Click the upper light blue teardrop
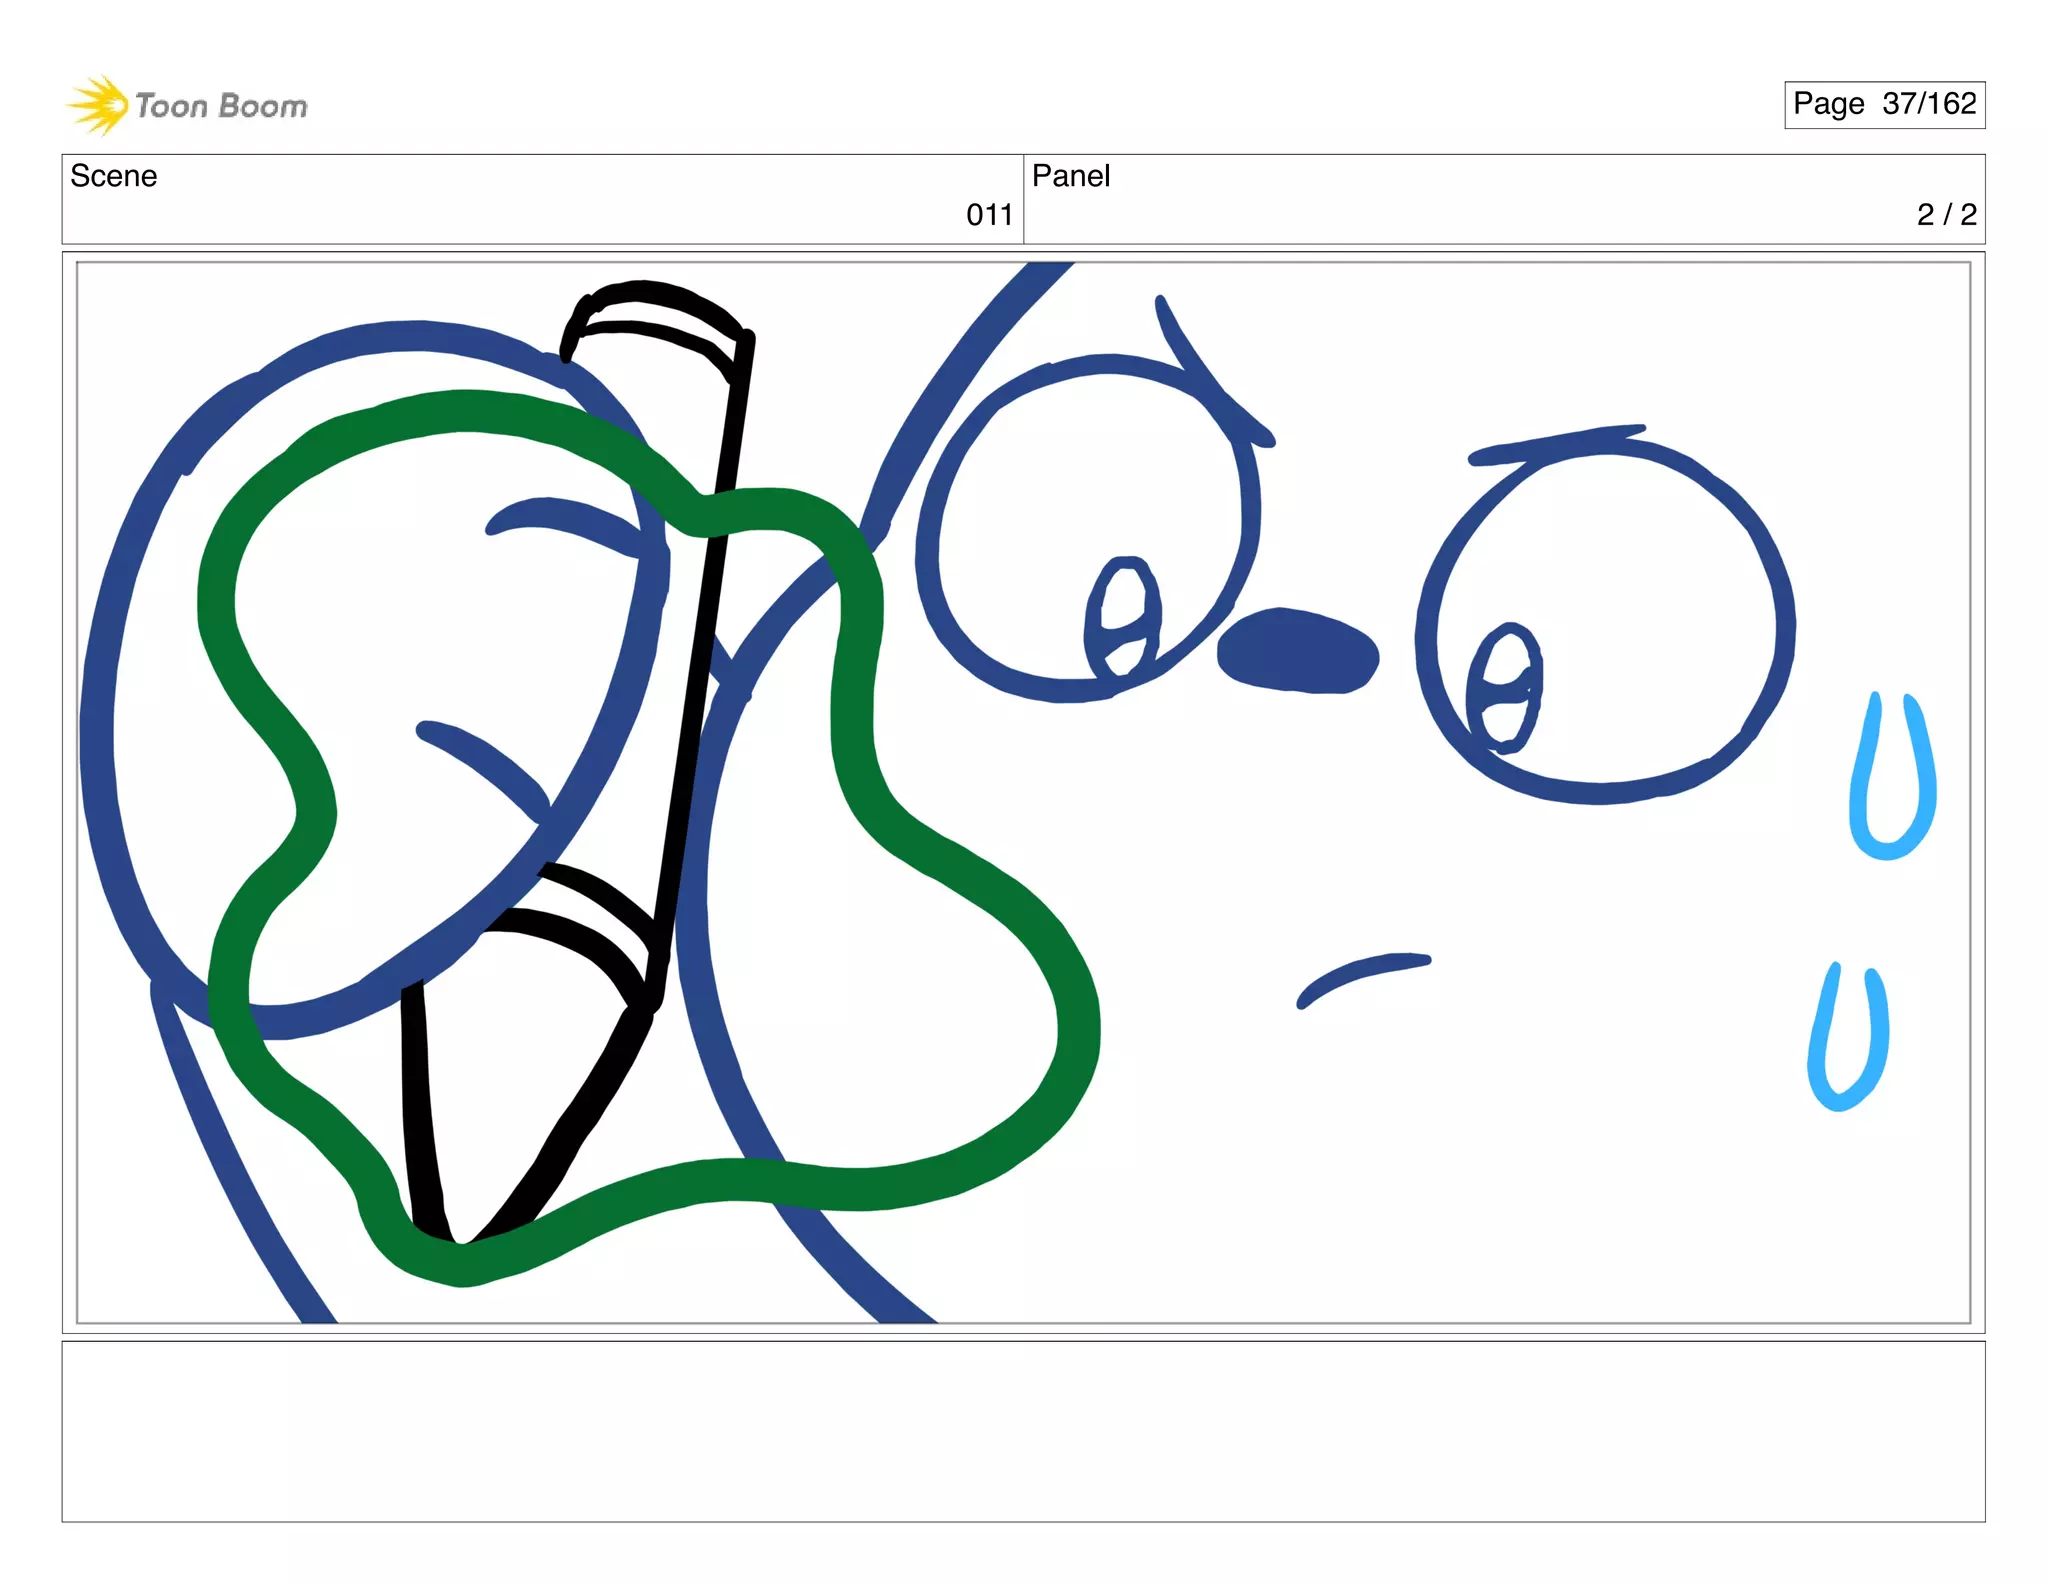2048x1584 pixels. (x=1891, y=780)
